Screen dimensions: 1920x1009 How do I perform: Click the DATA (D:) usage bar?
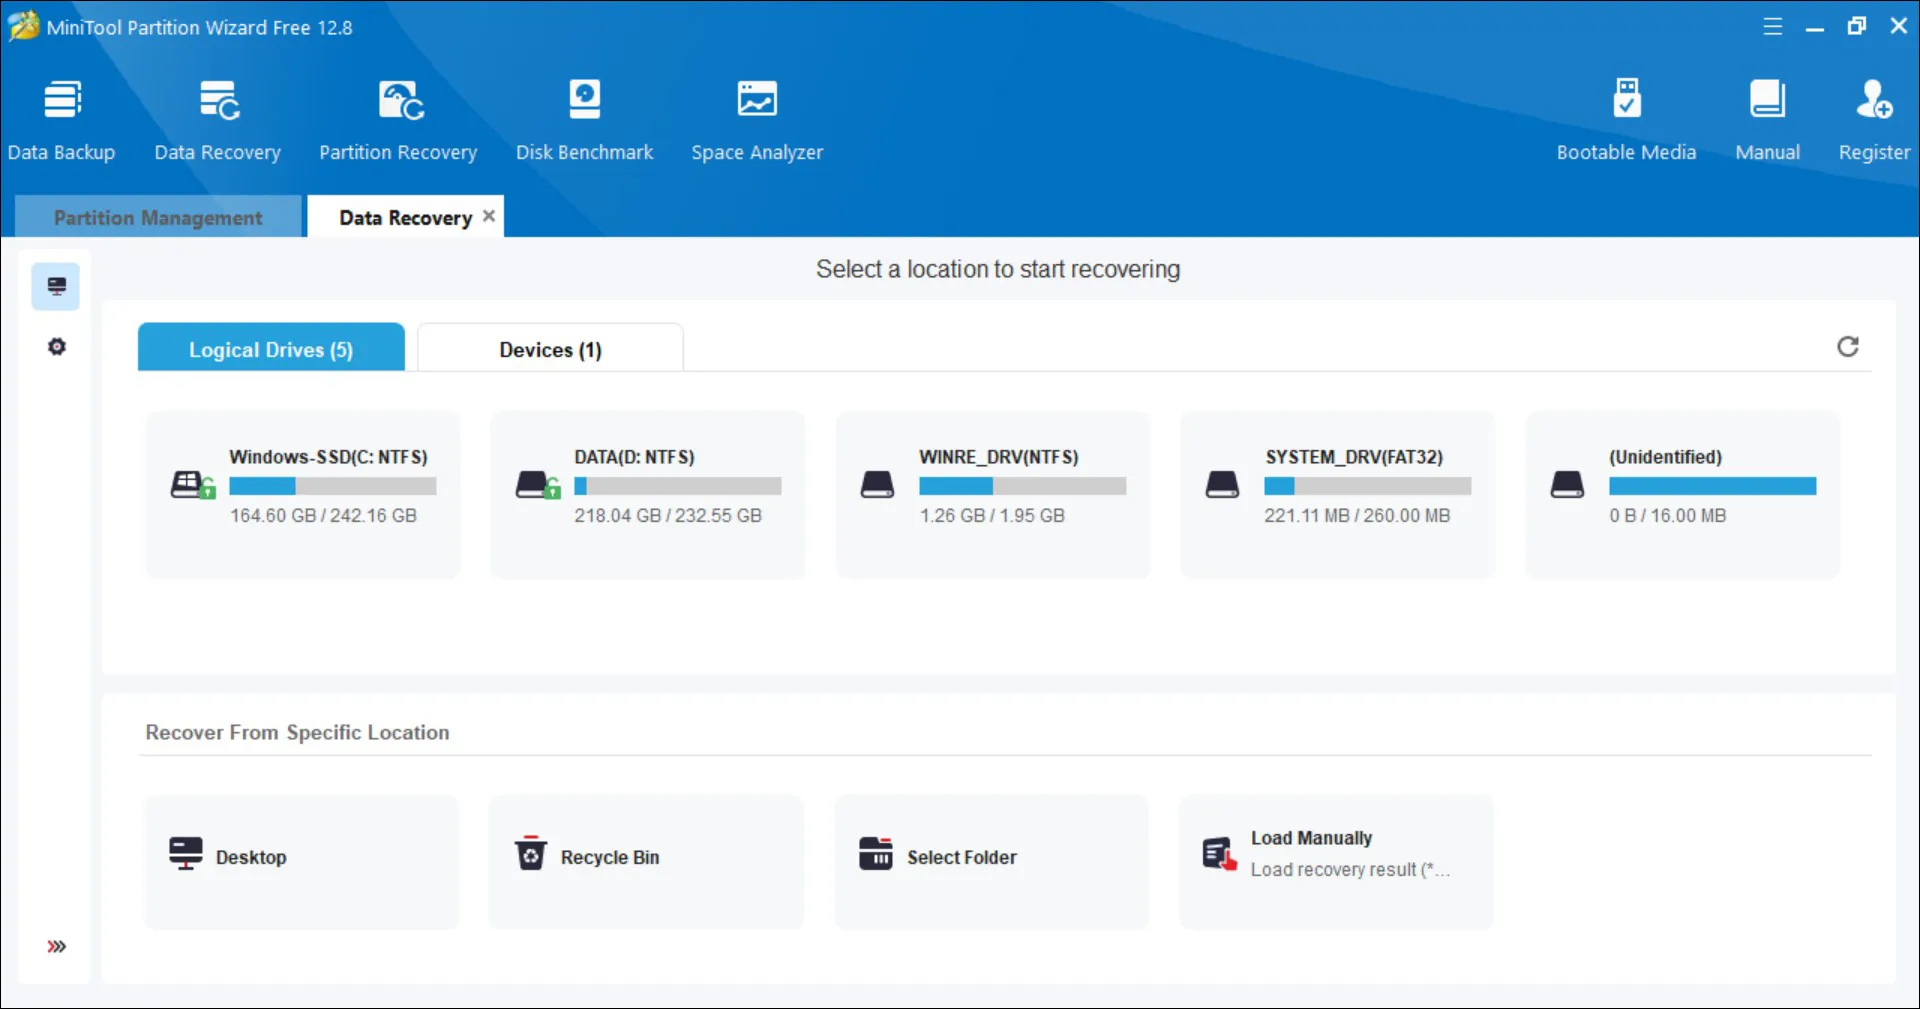click(x=677, y=487)
